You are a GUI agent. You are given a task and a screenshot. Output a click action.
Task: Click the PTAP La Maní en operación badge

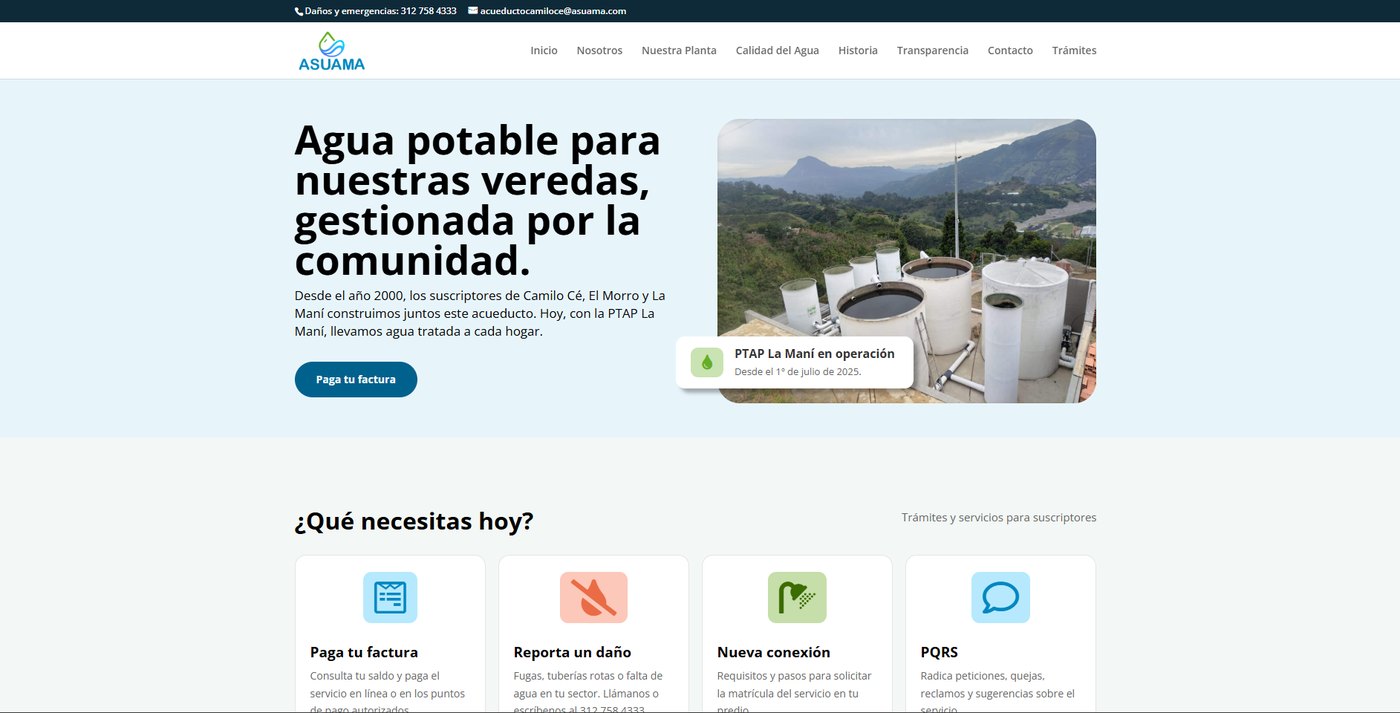795,362
